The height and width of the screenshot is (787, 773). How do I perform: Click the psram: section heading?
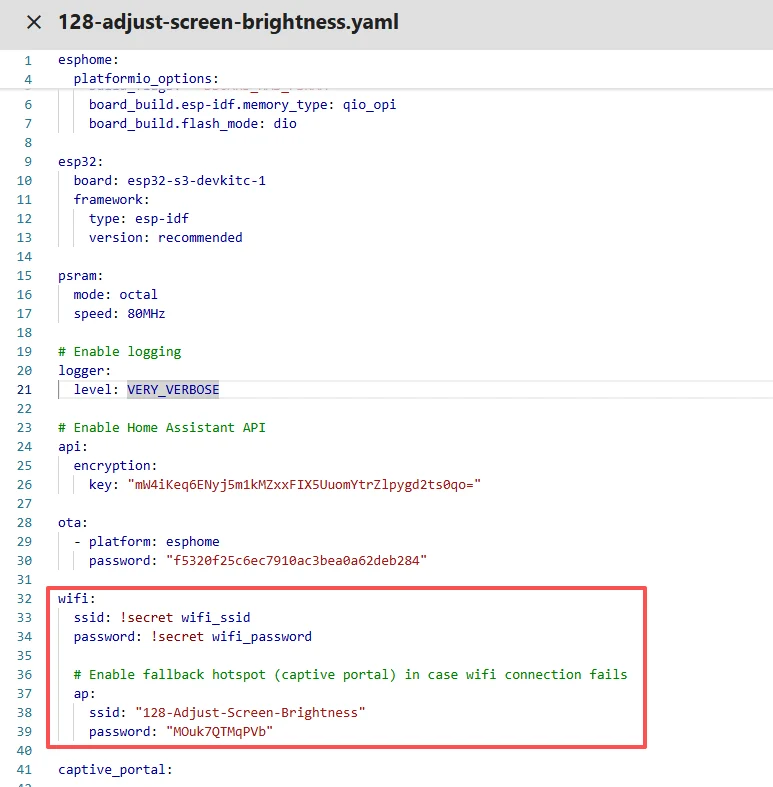[80, 275]
